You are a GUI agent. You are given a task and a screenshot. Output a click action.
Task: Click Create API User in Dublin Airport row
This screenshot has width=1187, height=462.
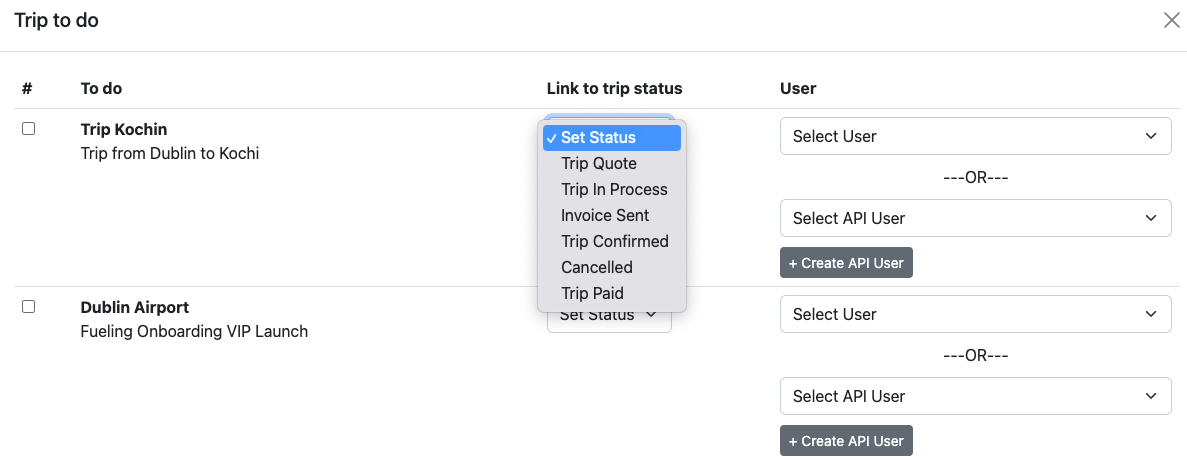[x=846, y=441]
